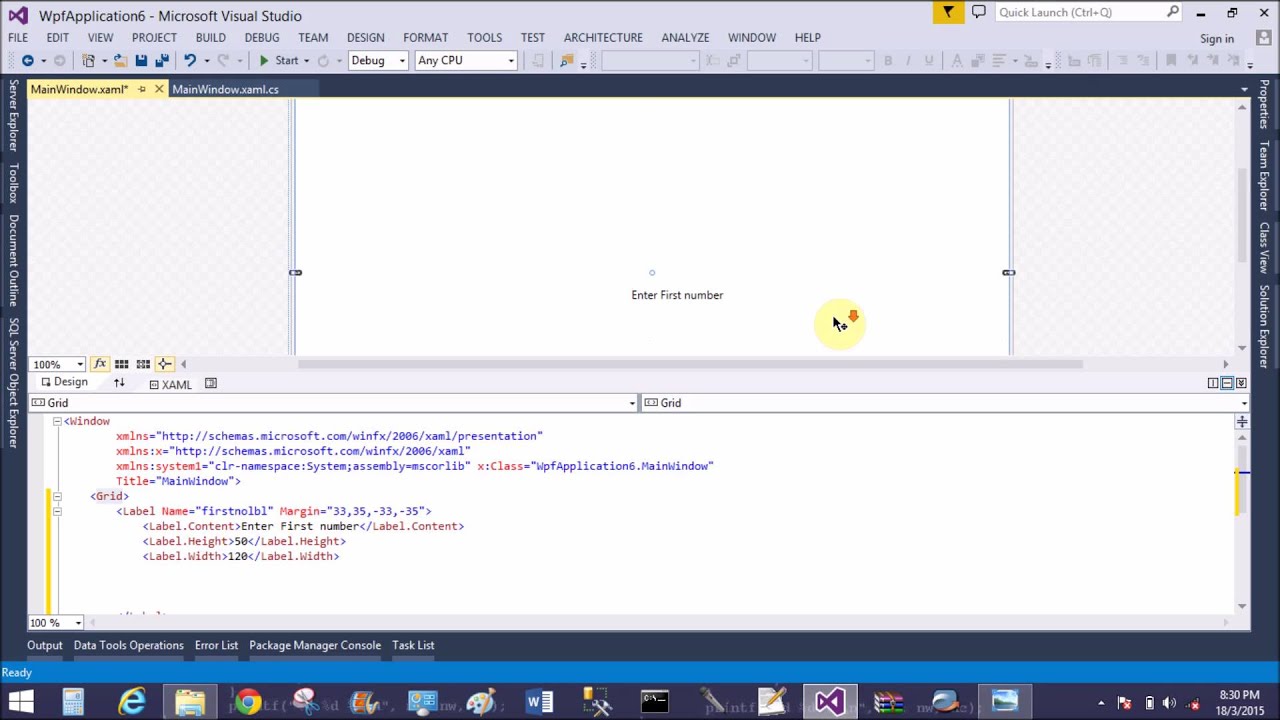Open the Error List tab

216,645
